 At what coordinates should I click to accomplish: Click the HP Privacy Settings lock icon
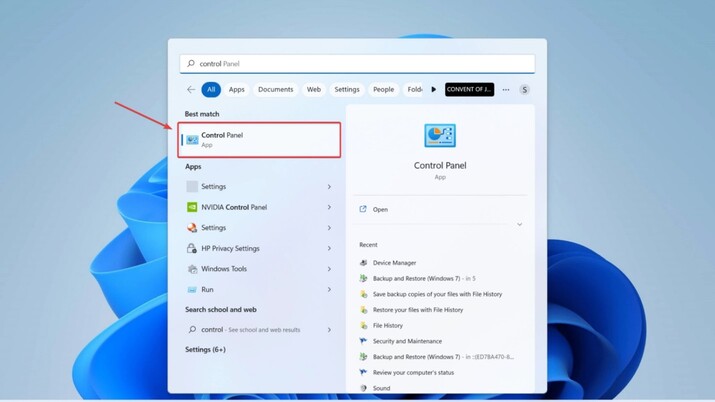(x=192, y=248)
